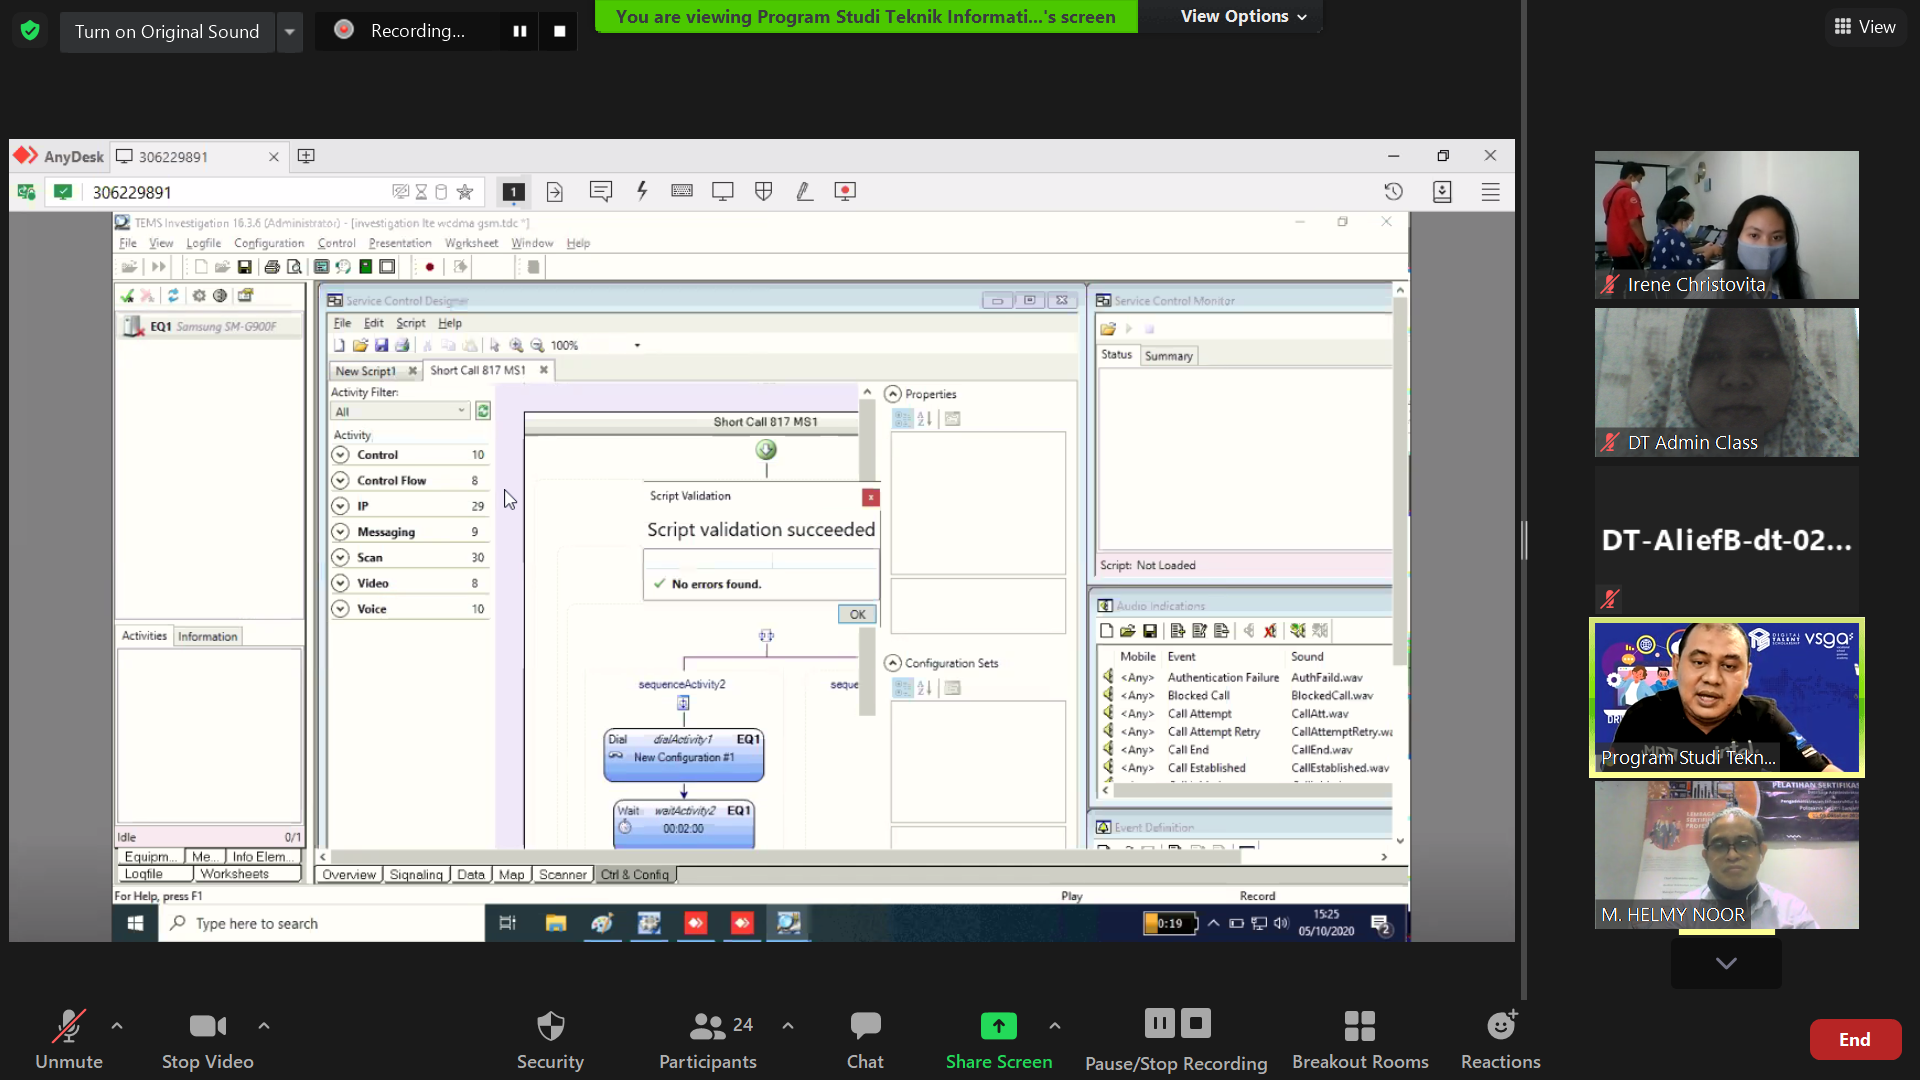Image resolution: width=1920 pixels, height=1080 pixels.
Task: Select Irene Christovita's video thumbnail
Action: coord(1726,225)
